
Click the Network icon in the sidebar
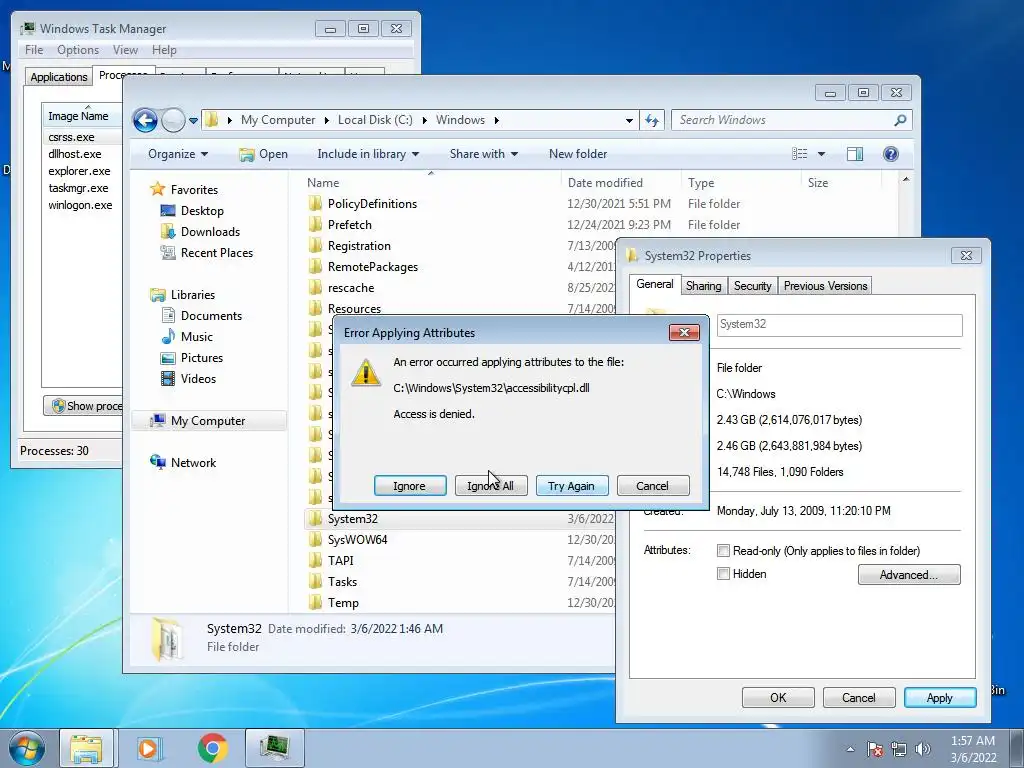(x=157, y=462)
